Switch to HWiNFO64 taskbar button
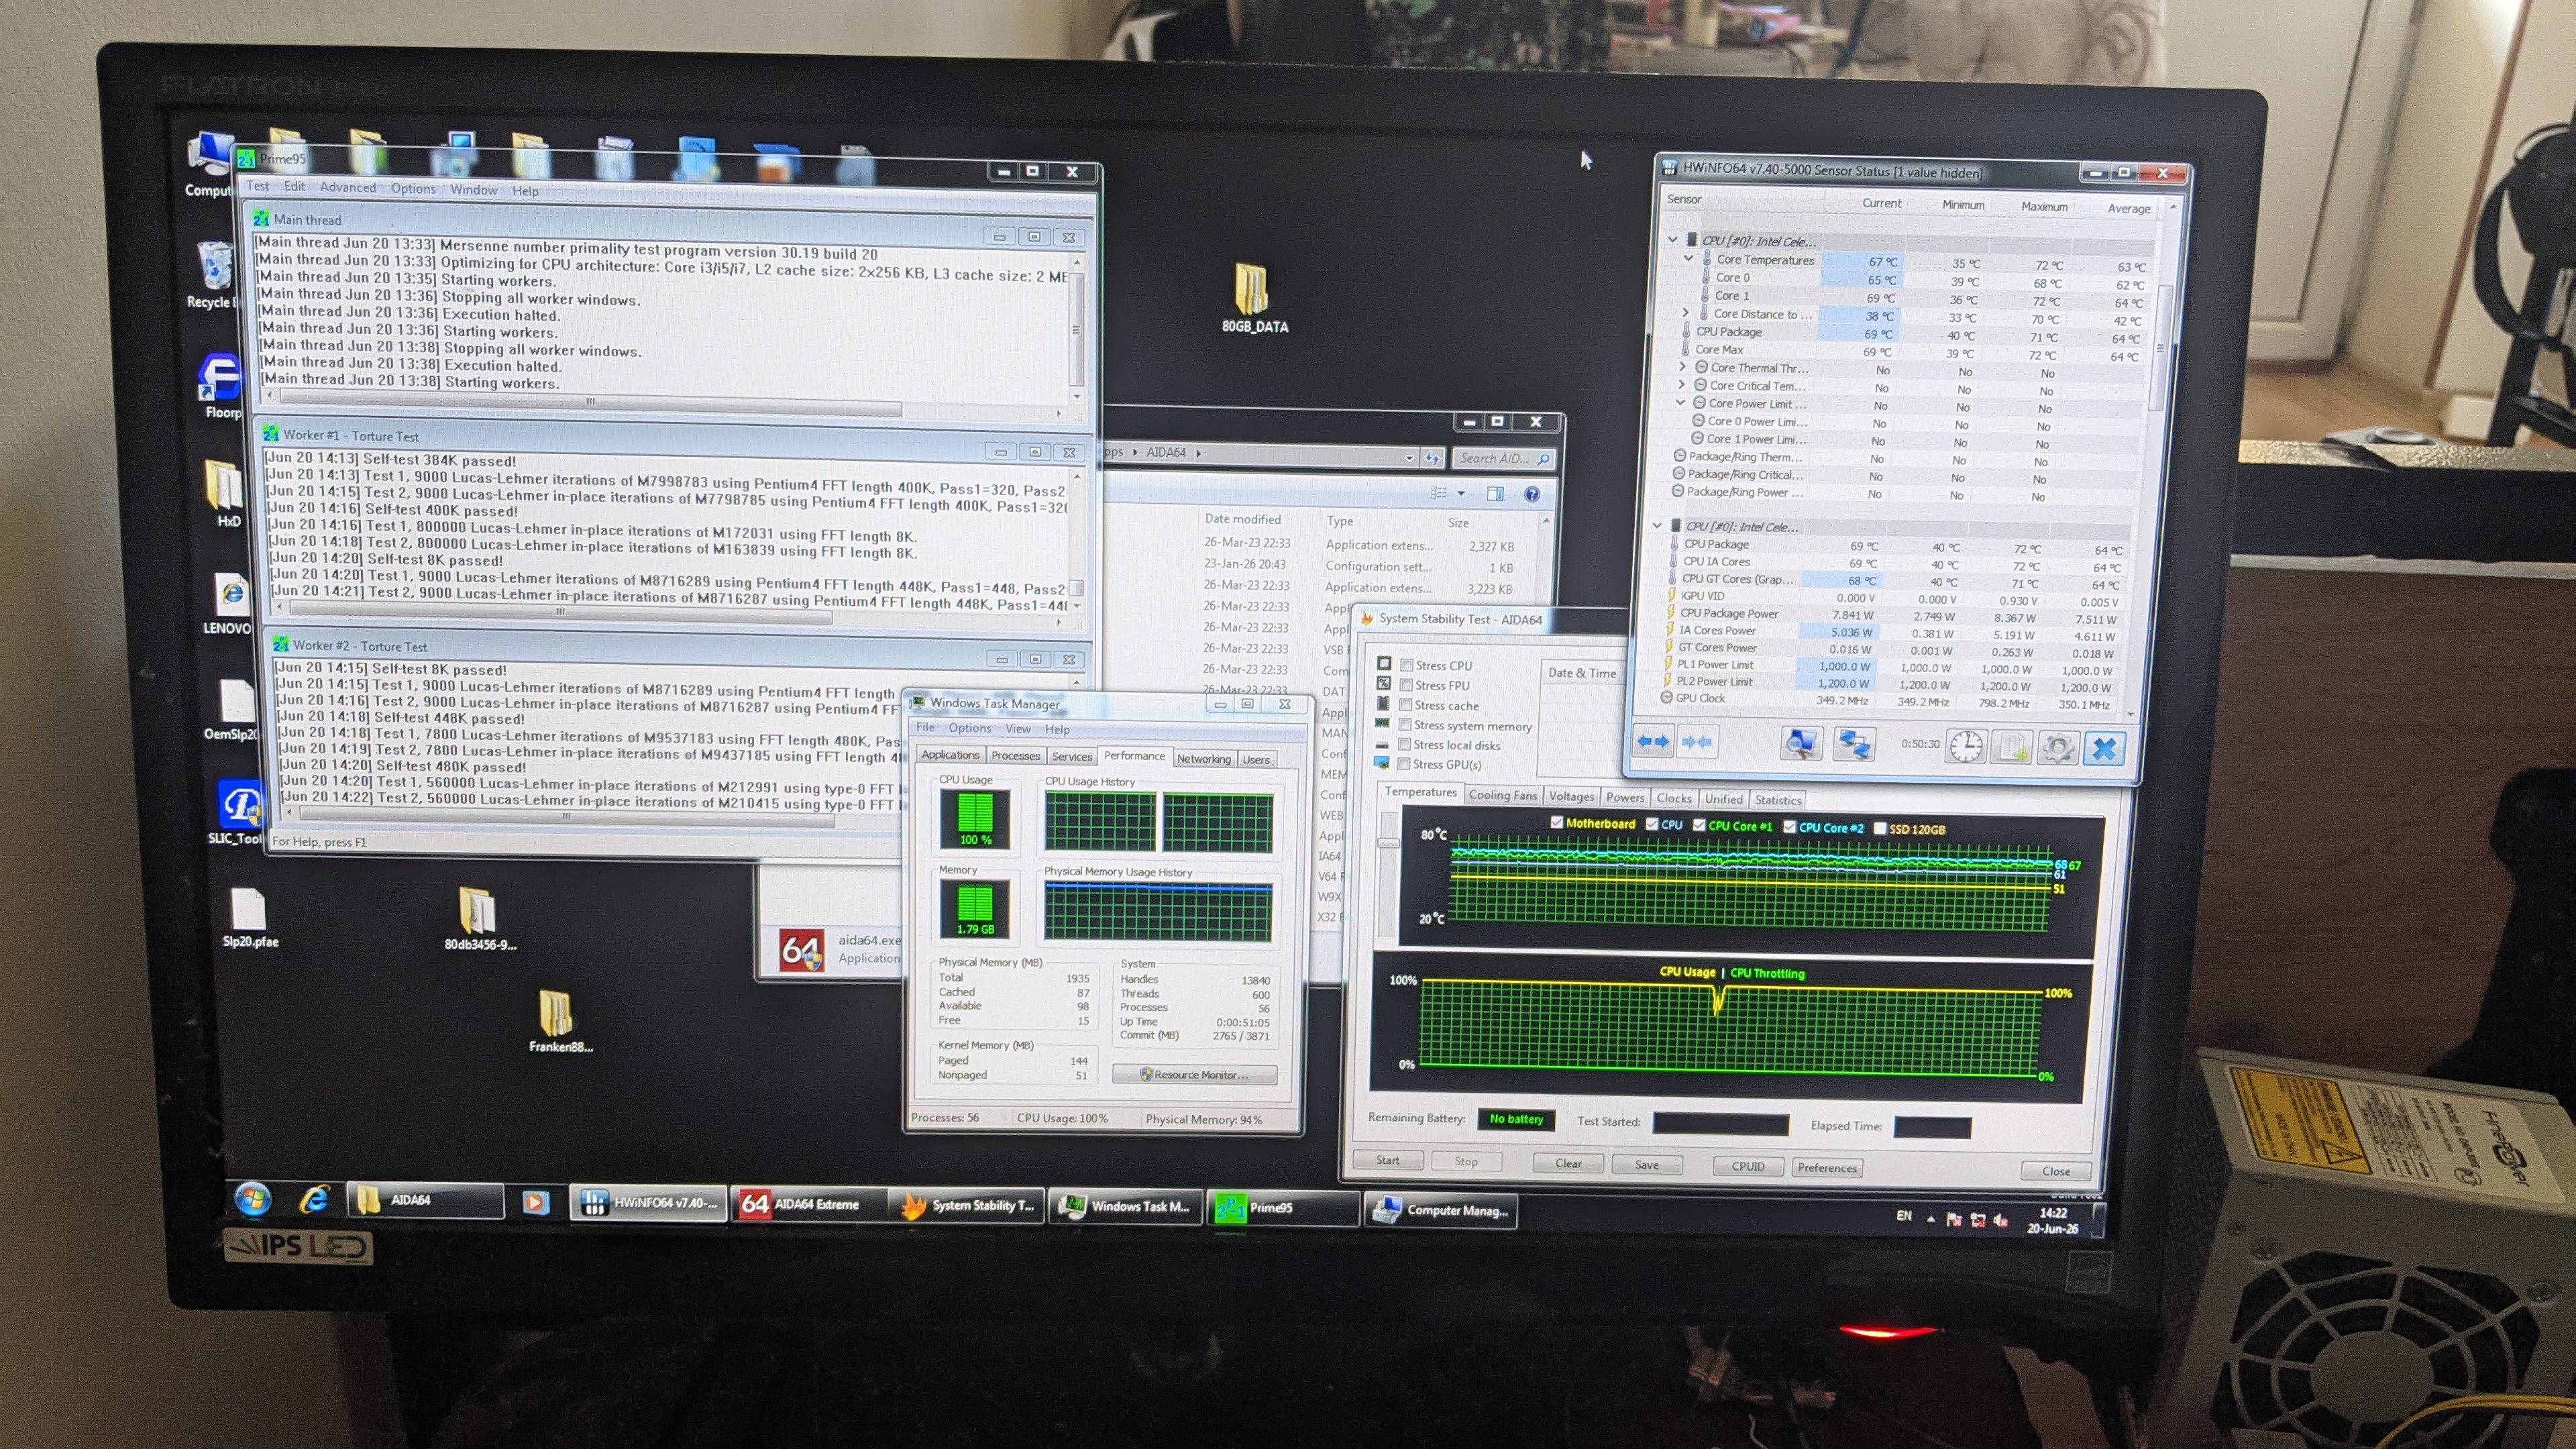Screen dimensions: 2576x1449 click(x=649, y=1203)
